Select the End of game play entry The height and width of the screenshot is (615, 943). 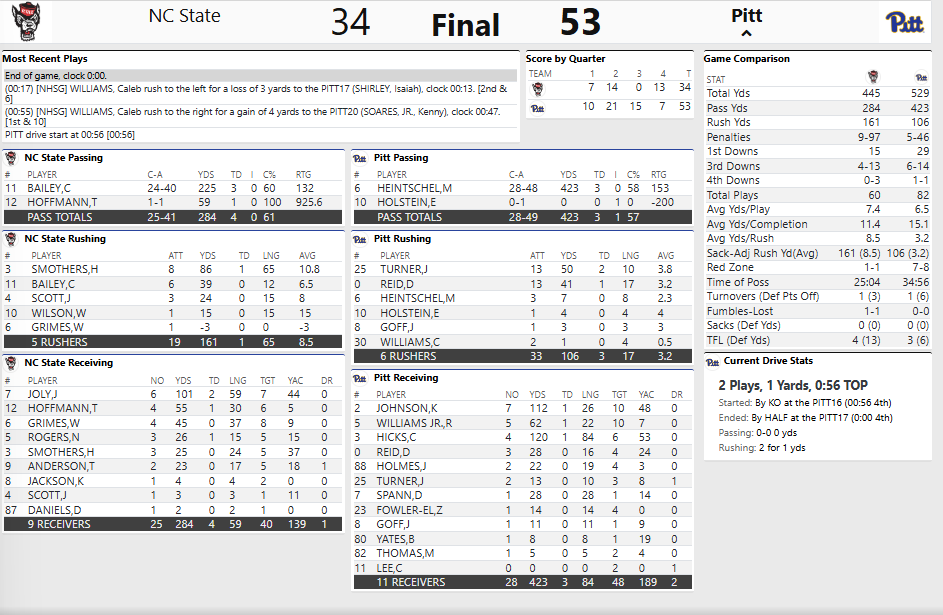260,75
